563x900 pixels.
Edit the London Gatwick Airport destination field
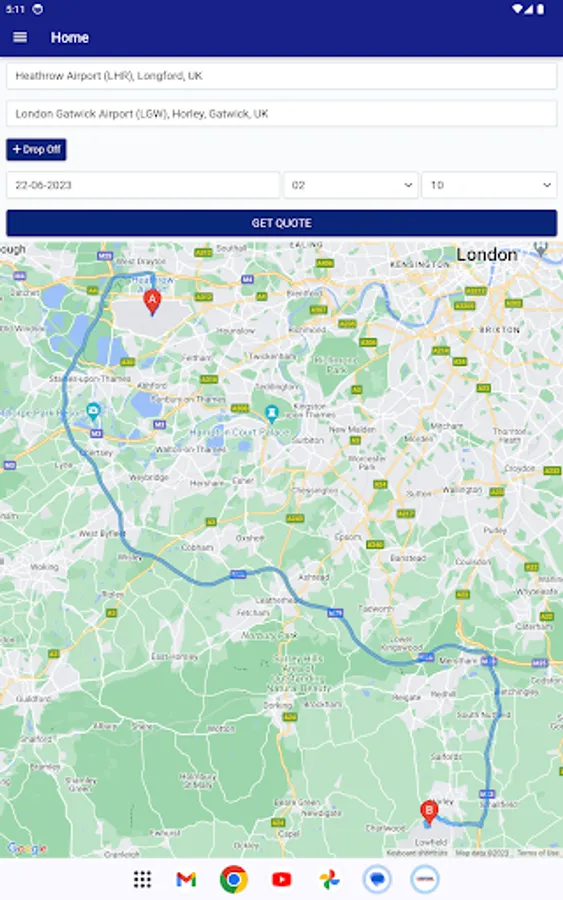281,114
